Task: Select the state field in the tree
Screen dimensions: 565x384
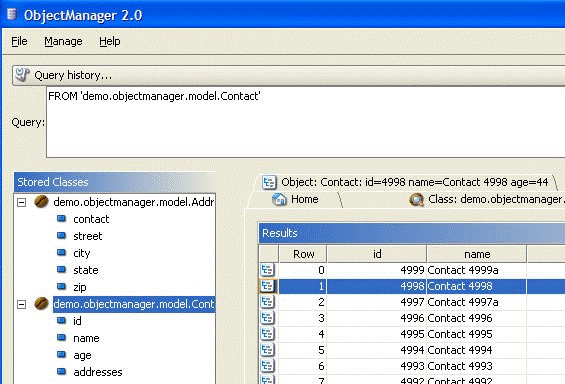Action: [85, 270]
